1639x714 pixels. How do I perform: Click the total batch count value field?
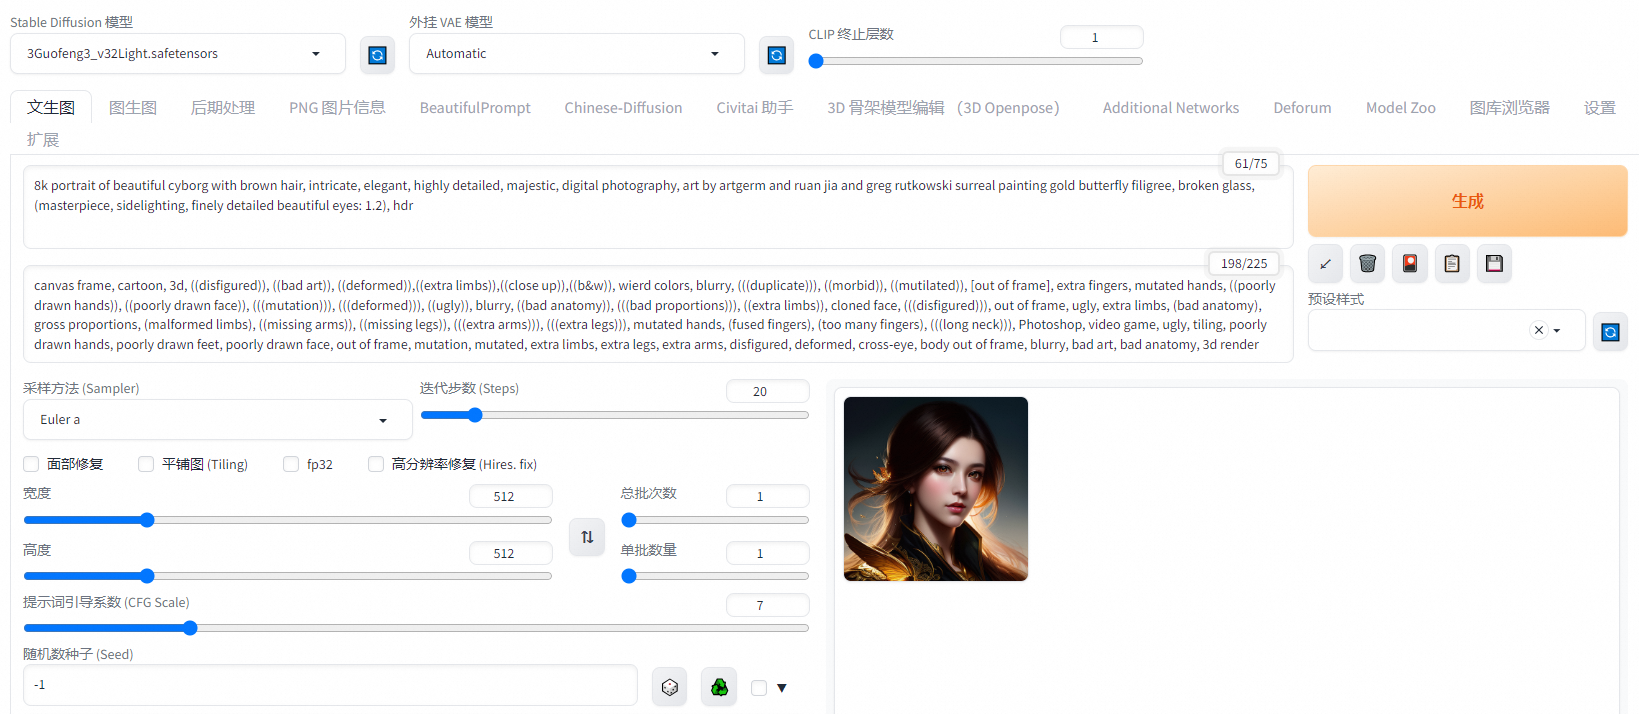pyautogui.click(x=767, y=496)
